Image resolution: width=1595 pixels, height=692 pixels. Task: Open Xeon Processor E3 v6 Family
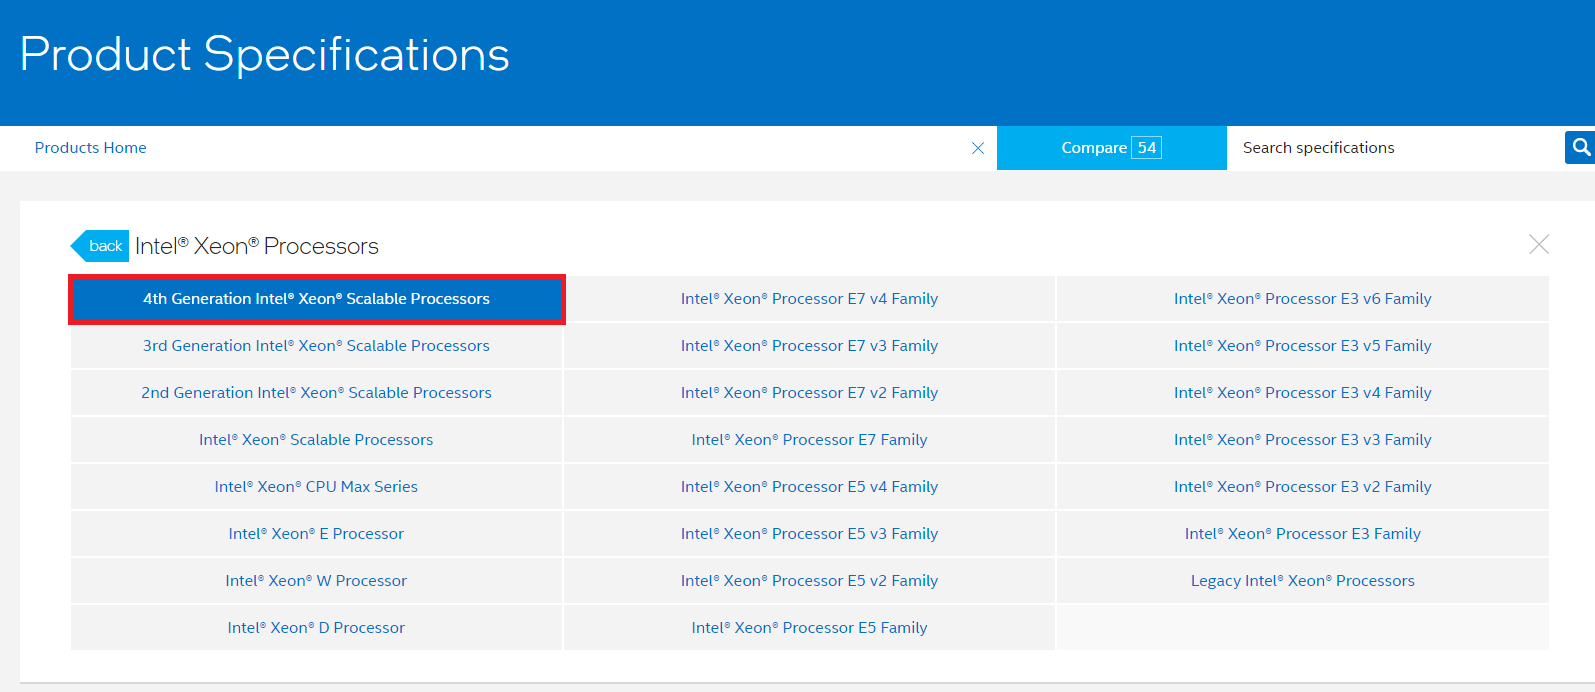point(1303,299)
